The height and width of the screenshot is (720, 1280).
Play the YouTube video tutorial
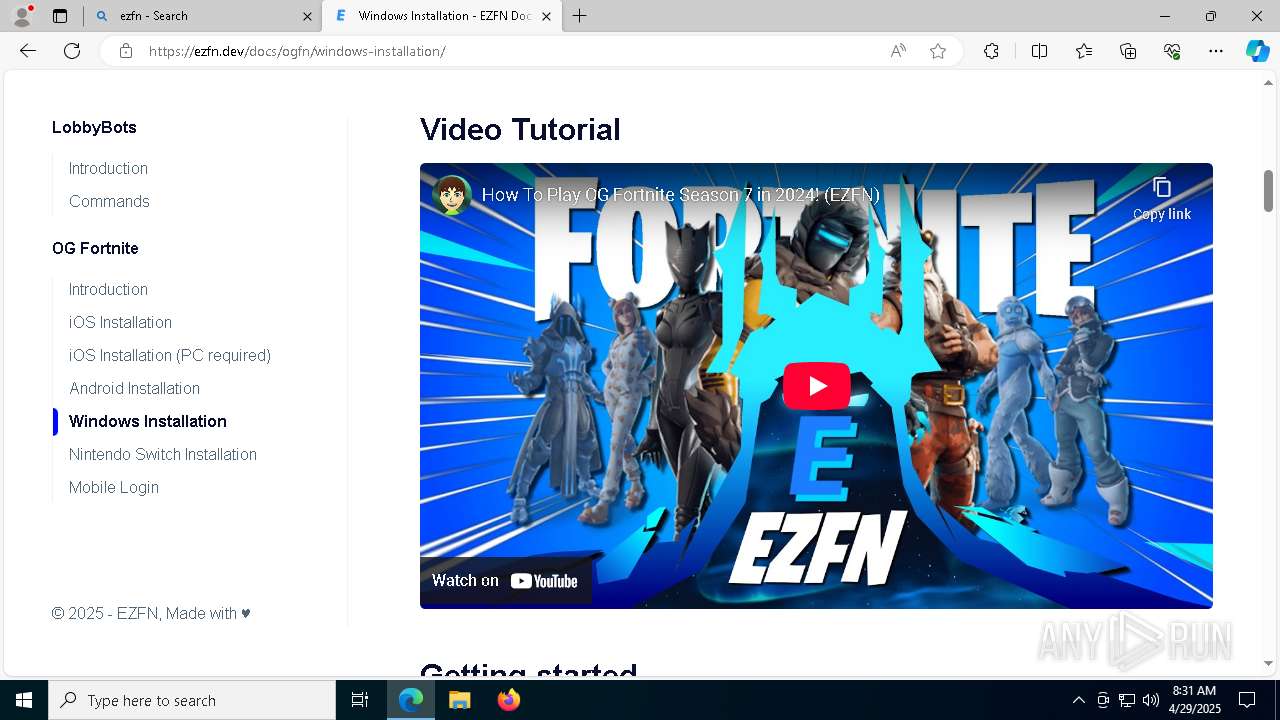click(816, 386)
